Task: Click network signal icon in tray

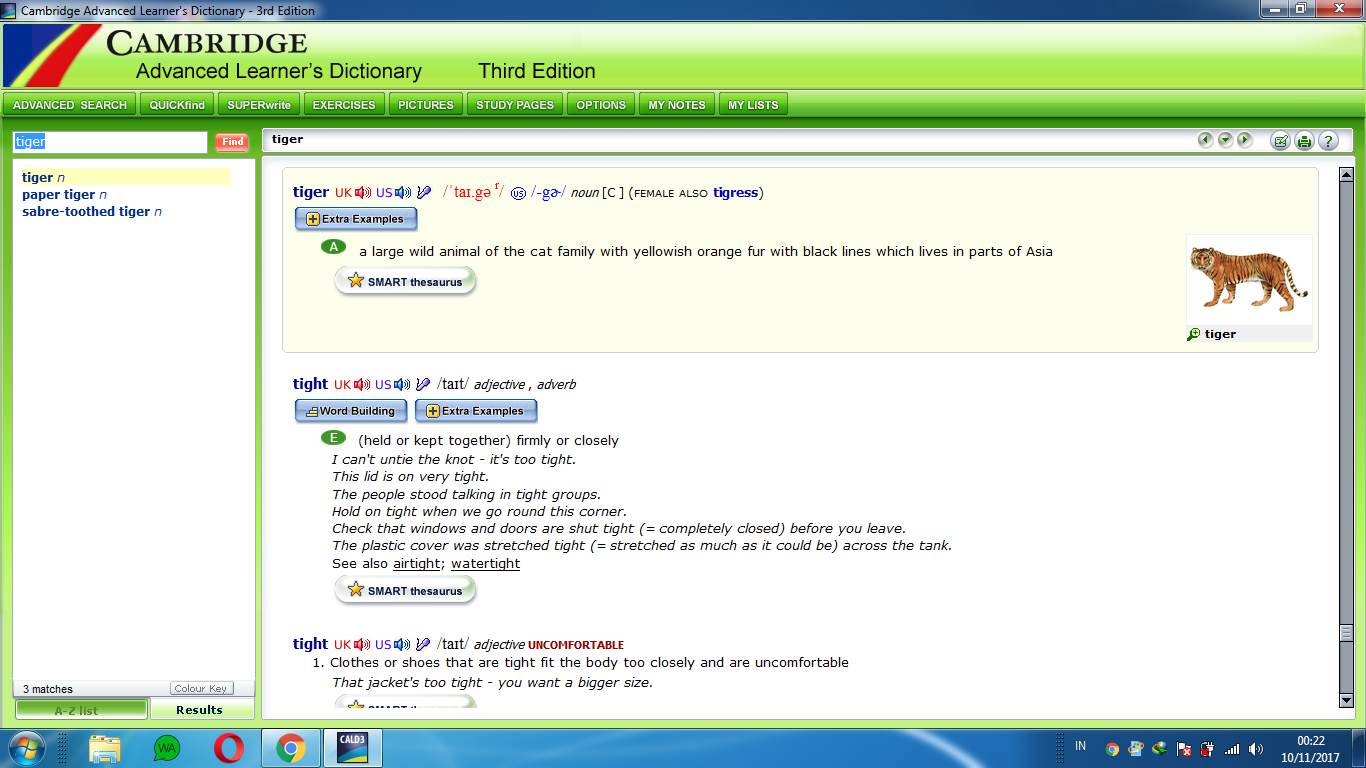Action: coord(1232,748)
